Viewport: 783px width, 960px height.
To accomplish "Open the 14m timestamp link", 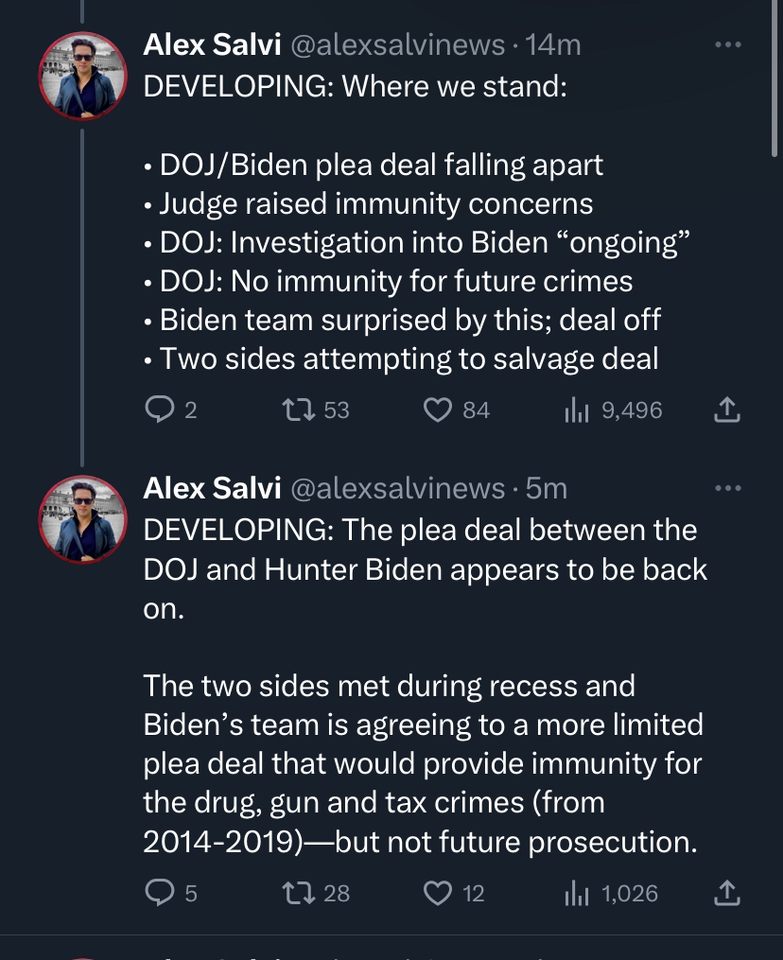I will tap(553, 45).
